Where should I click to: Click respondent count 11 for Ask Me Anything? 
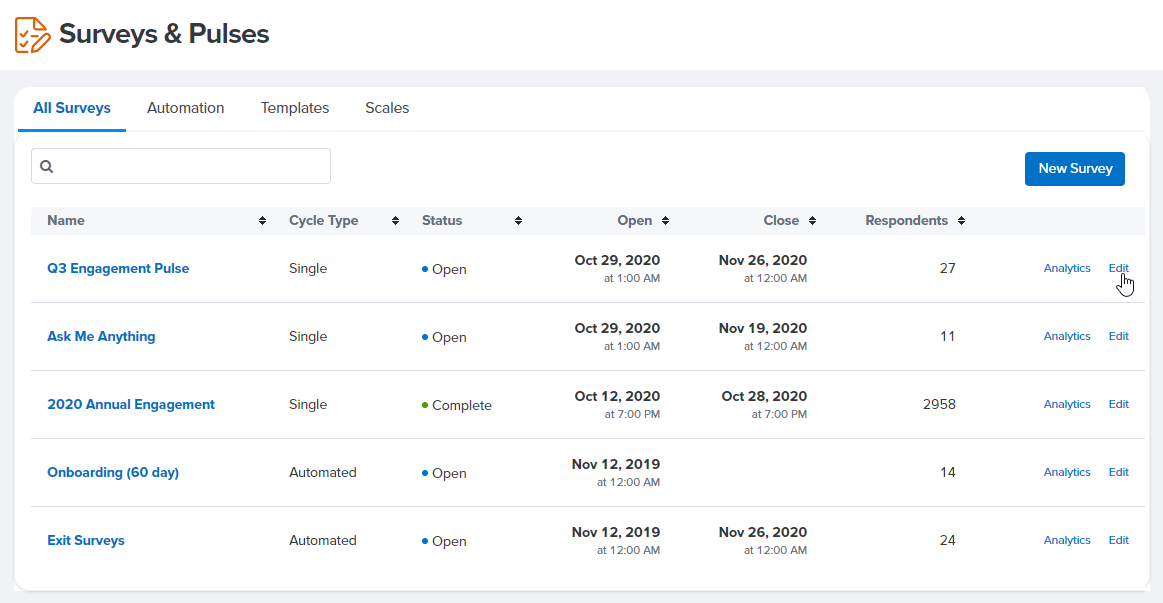coord(948,336)
